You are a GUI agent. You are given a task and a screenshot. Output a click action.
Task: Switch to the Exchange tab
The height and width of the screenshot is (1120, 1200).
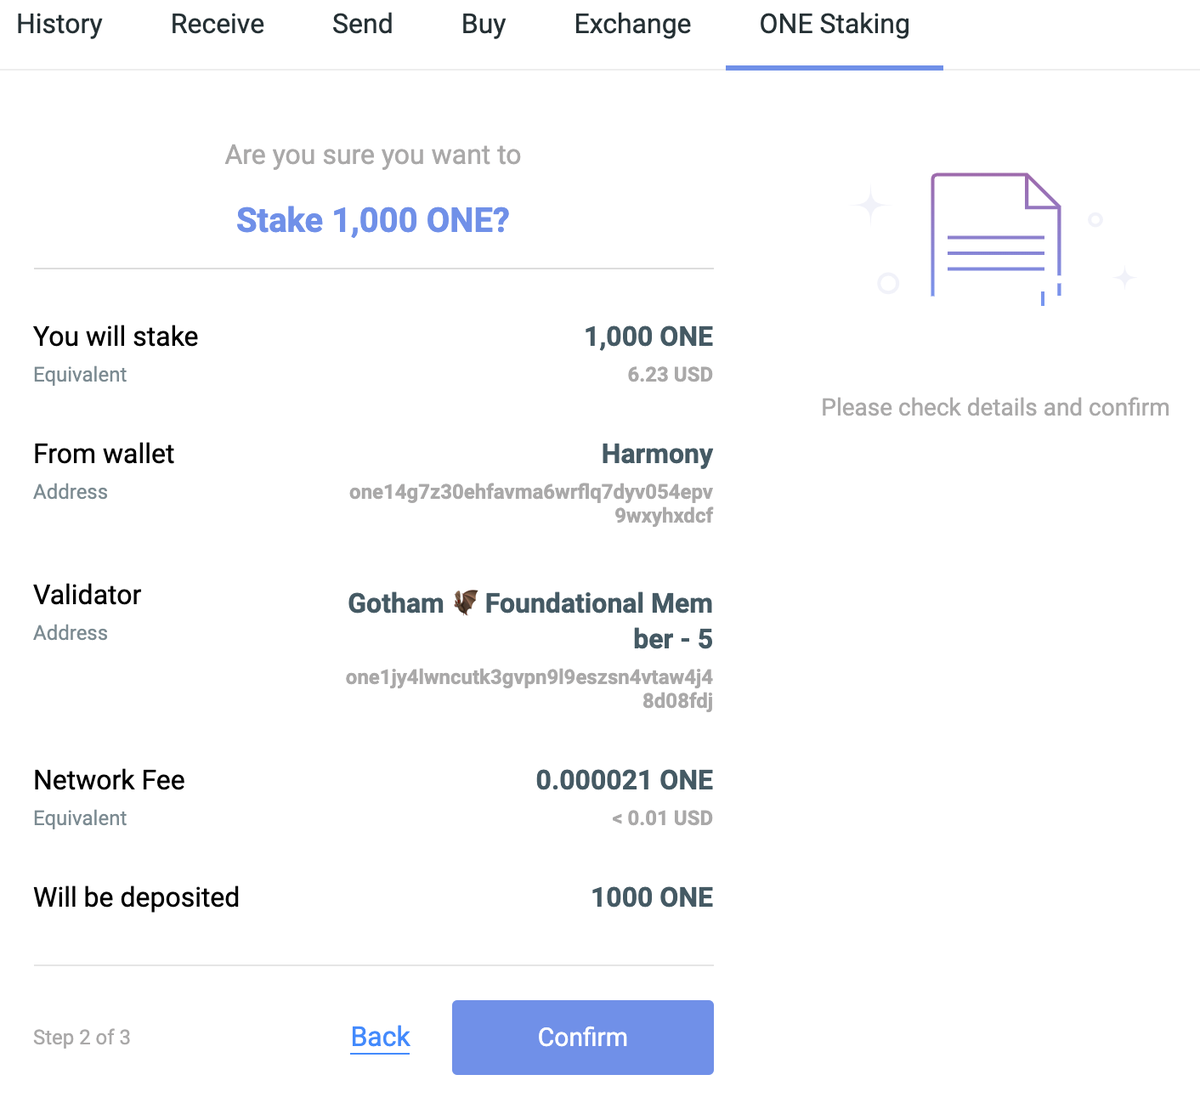pos(632,24)
